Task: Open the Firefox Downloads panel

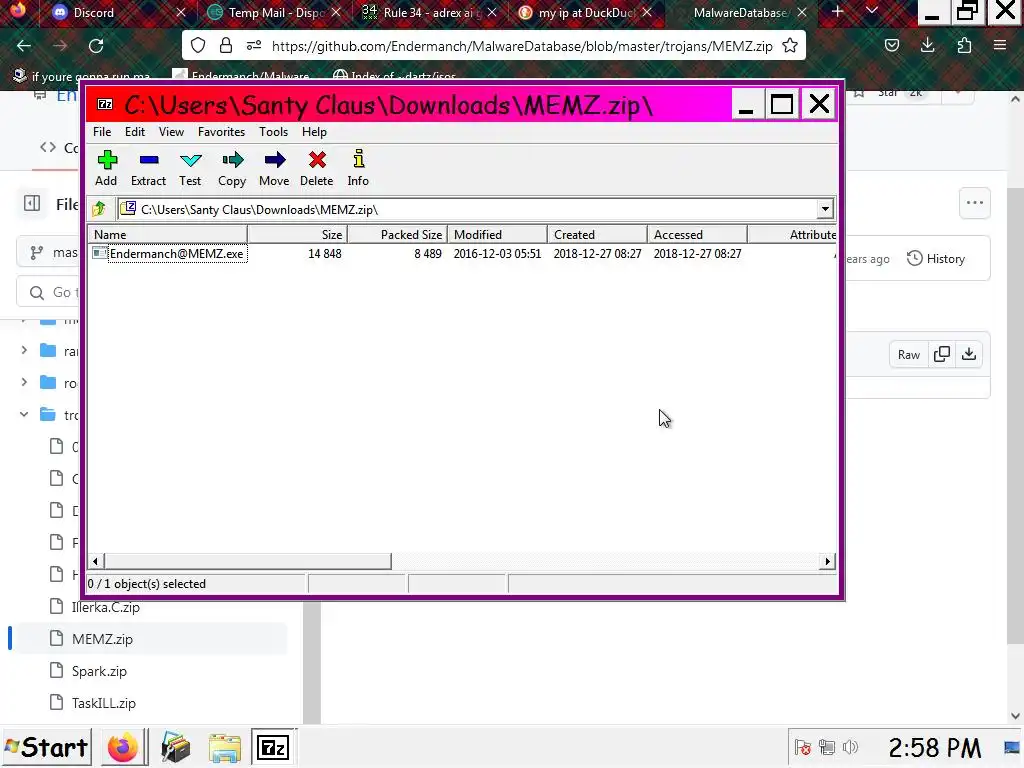Action: click(927, 46)
